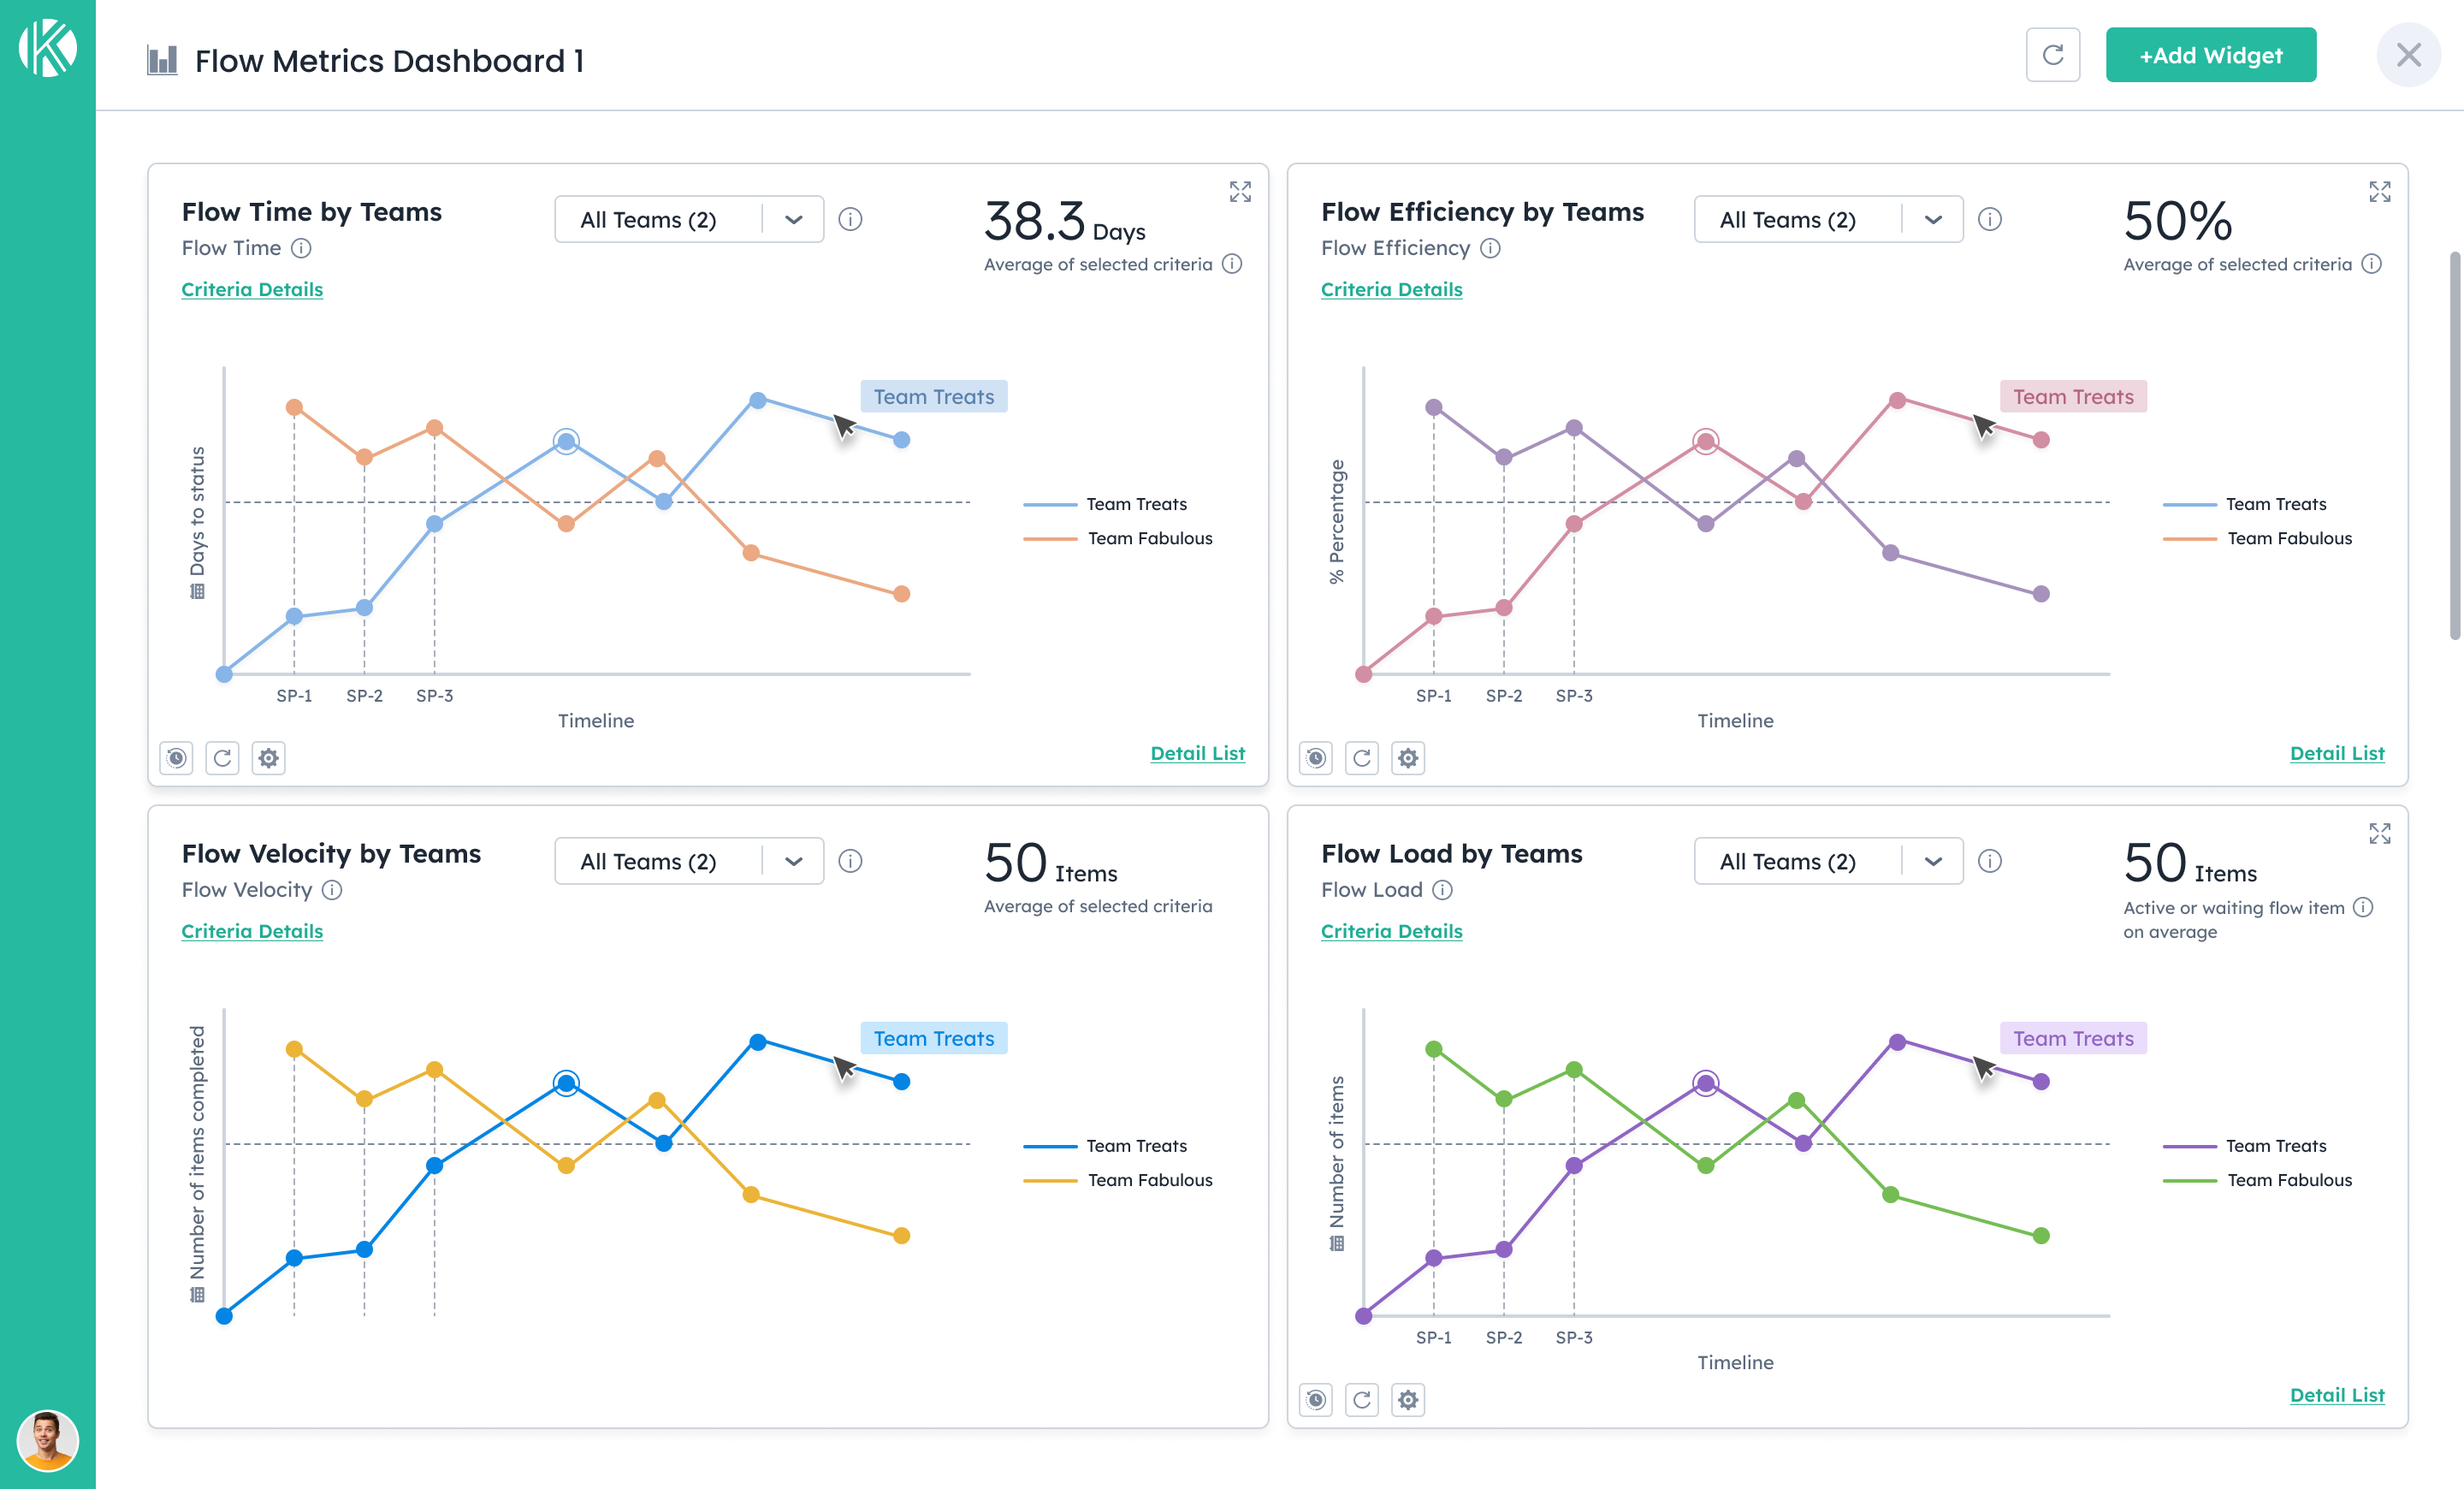Click the Kendis logo in sidebar
This screenshot has height=1489, width=2464.
pyautogui.click(x=47, y=47)
